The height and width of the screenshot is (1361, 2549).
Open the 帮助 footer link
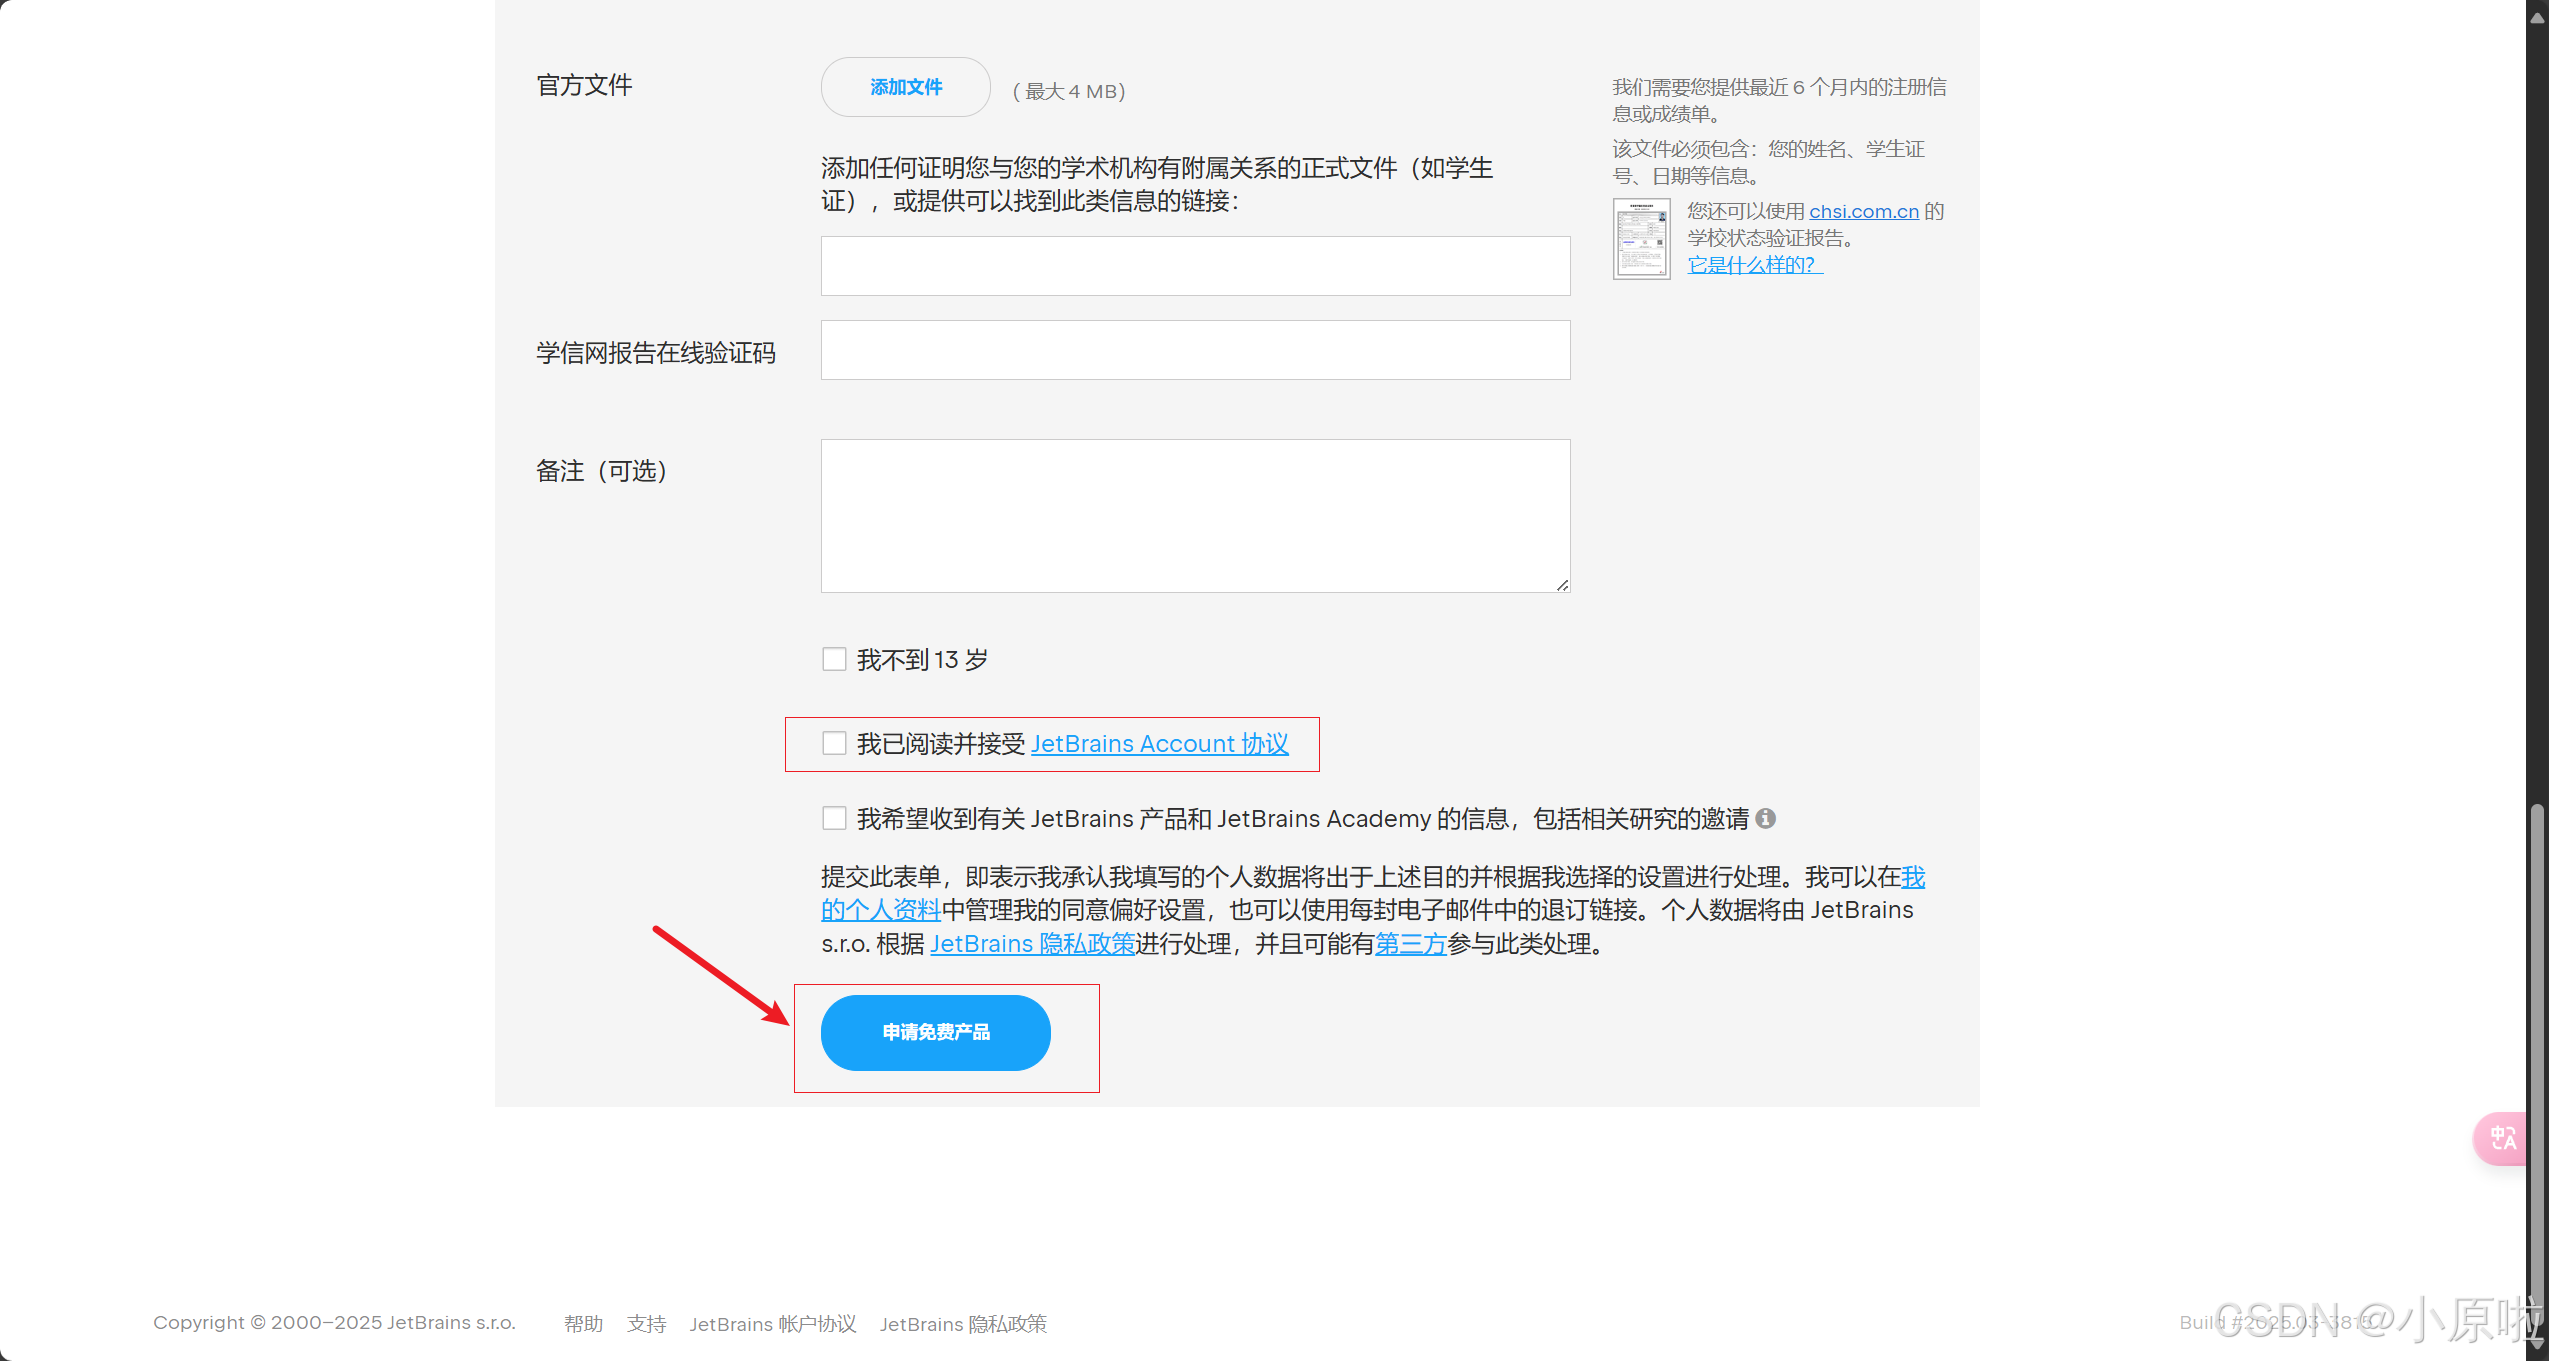583,1324
